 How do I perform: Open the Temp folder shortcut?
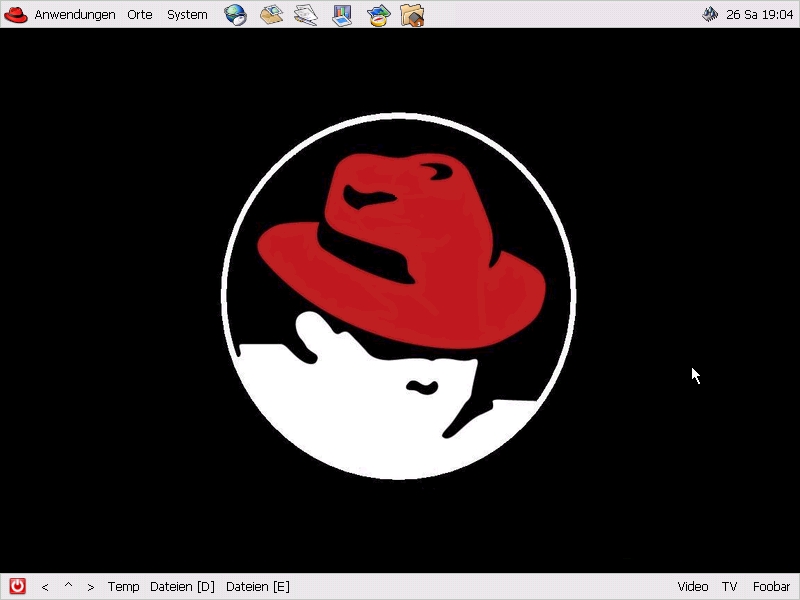pyautogui.click(x=123, y=587)
